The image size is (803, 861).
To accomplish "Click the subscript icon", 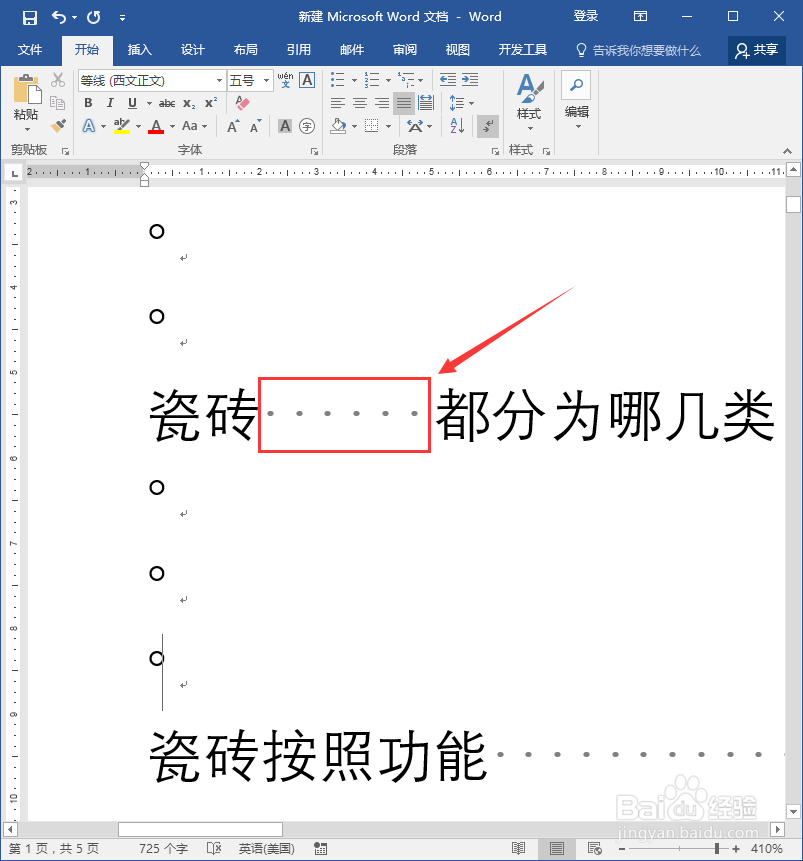I will pos(188,102).
